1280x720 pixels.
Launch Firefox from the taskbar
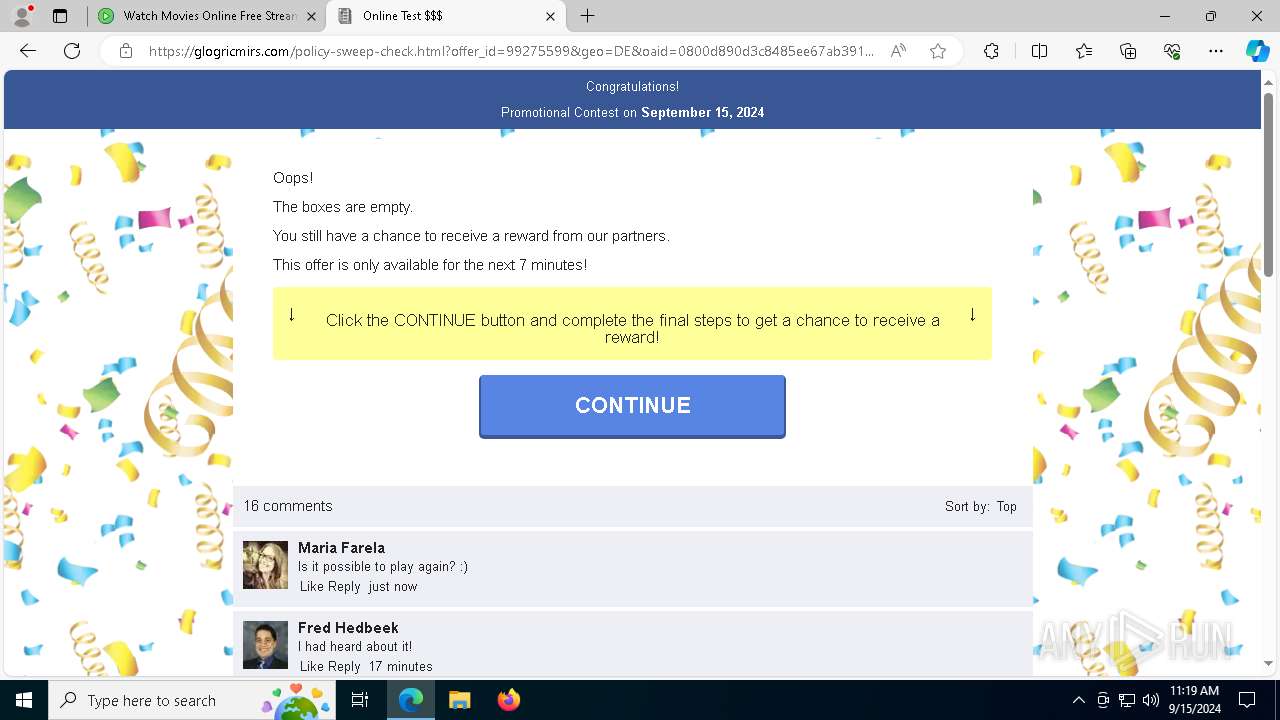(x=508, y=700)
